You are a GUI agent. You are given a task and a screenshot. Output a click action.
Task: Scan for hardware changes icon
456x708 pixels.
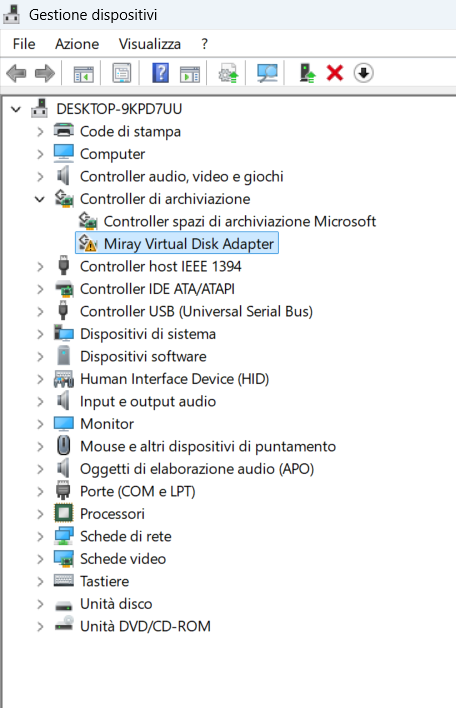[x=267, y=73]
